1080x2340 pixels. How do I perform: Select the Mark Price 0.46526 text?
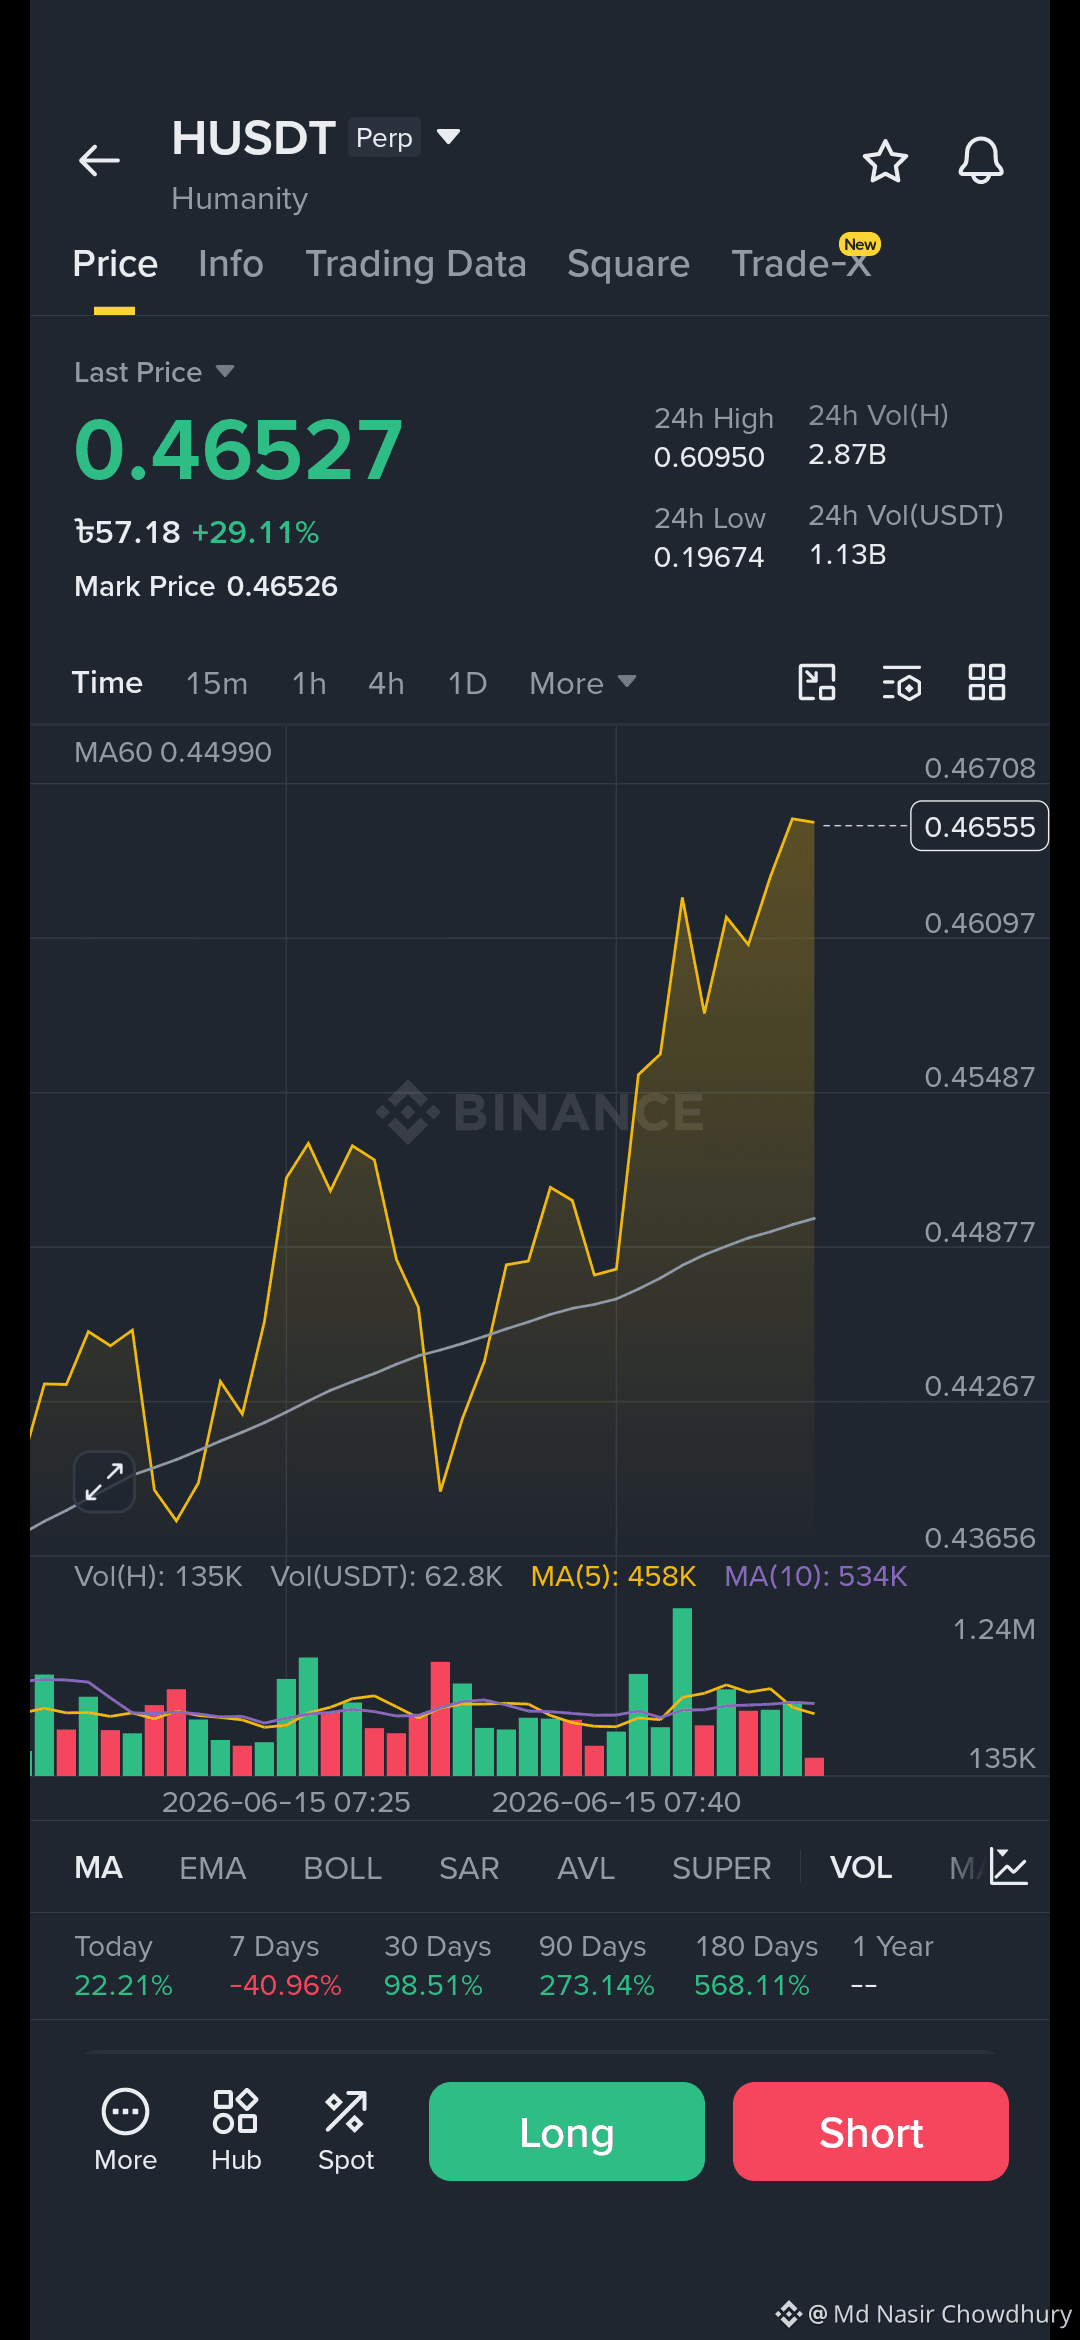[206, 586]
